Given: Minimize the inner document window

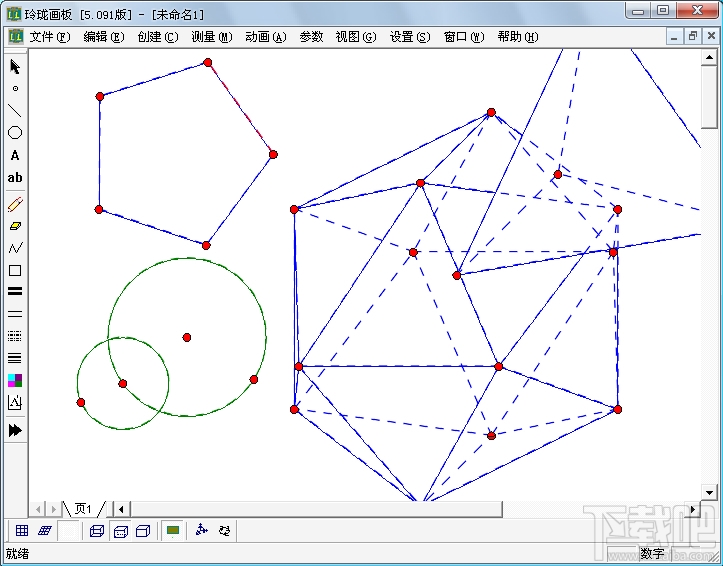Looking at the screenshot, I should click(x=674, y=36).
